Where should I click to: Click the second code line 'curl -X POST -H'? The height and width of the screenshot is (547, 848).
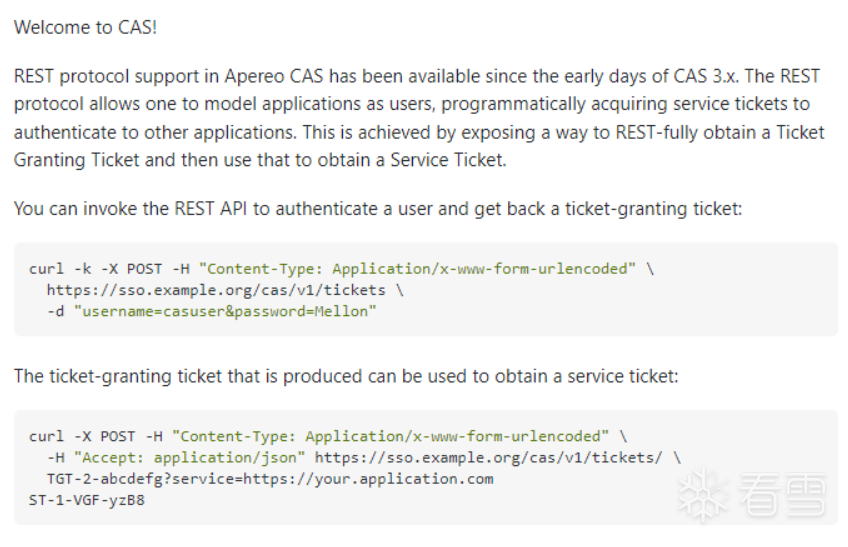(x=328, y=437)
